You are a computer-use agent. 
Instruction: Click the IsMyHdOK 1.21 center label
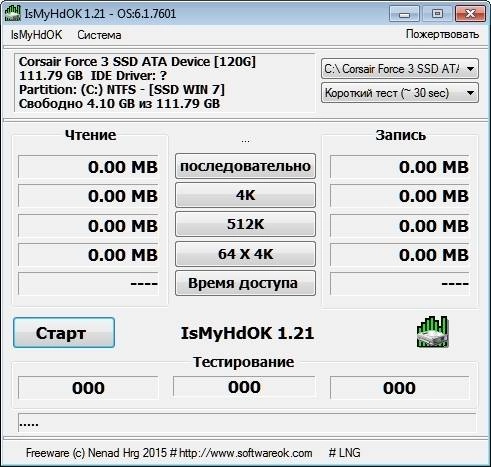[x=247, y=333]
